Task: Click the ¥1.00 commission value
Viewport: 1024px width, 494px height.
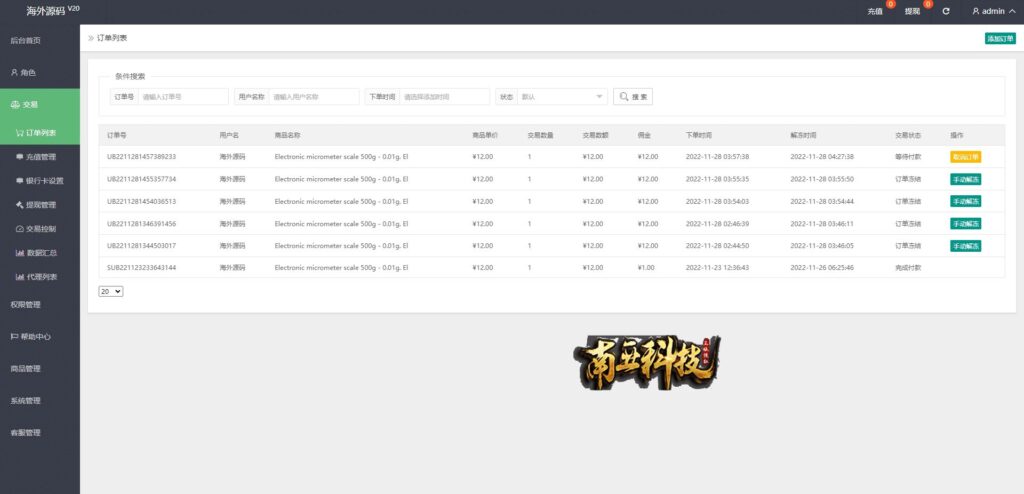Action: pyautogui.click(x=647, y=268)
